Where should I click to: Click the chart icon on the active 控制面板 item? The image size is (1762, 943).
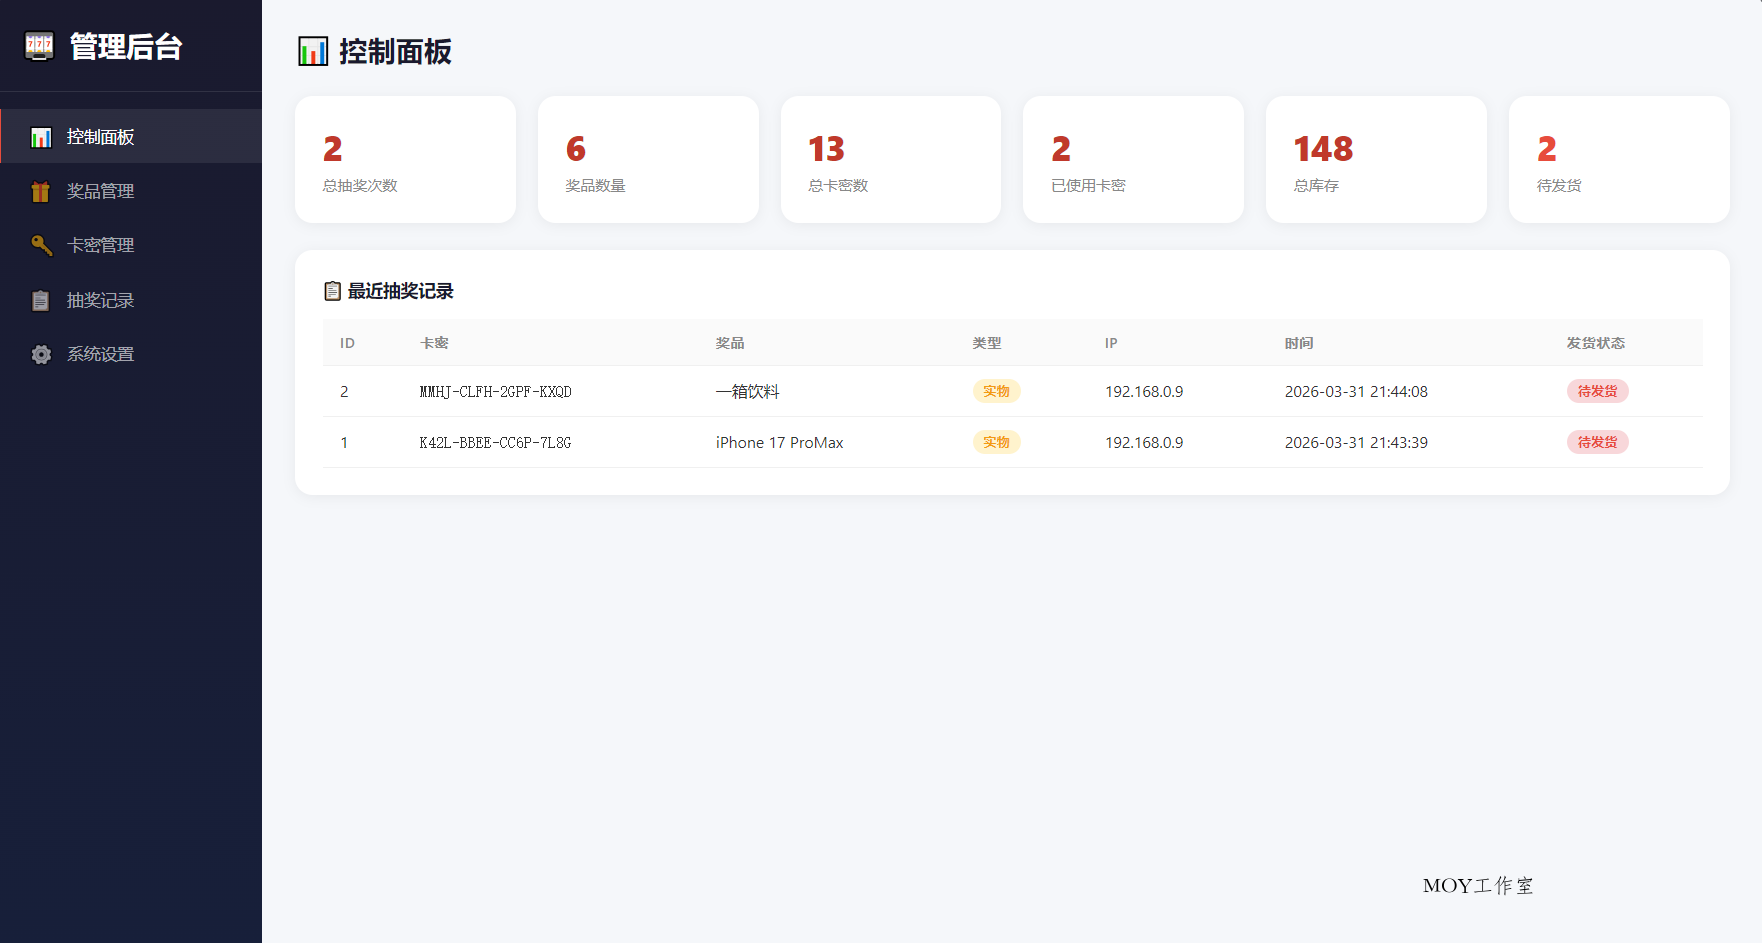pos(41,137)
